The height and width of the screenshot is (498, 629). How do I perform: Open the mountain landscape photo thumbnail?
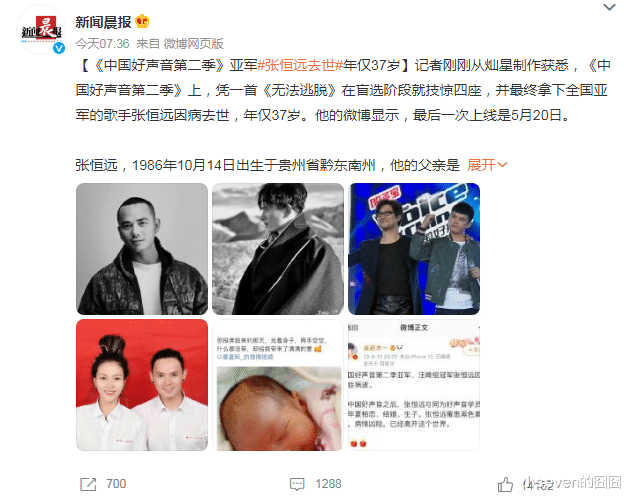click(x=278, y=249)
